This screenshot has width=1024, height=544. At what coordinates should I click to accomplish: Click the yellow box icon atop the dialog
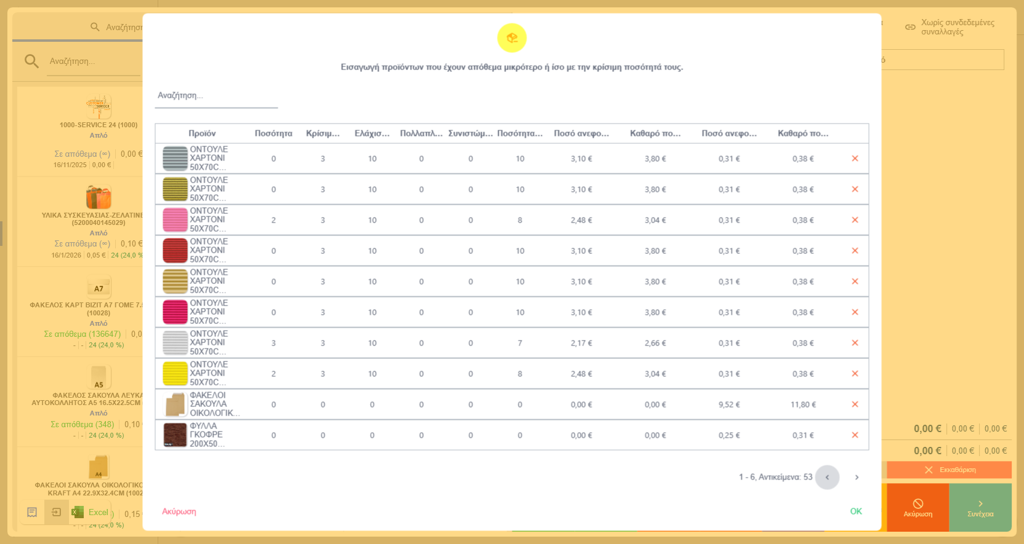(512, 38)
